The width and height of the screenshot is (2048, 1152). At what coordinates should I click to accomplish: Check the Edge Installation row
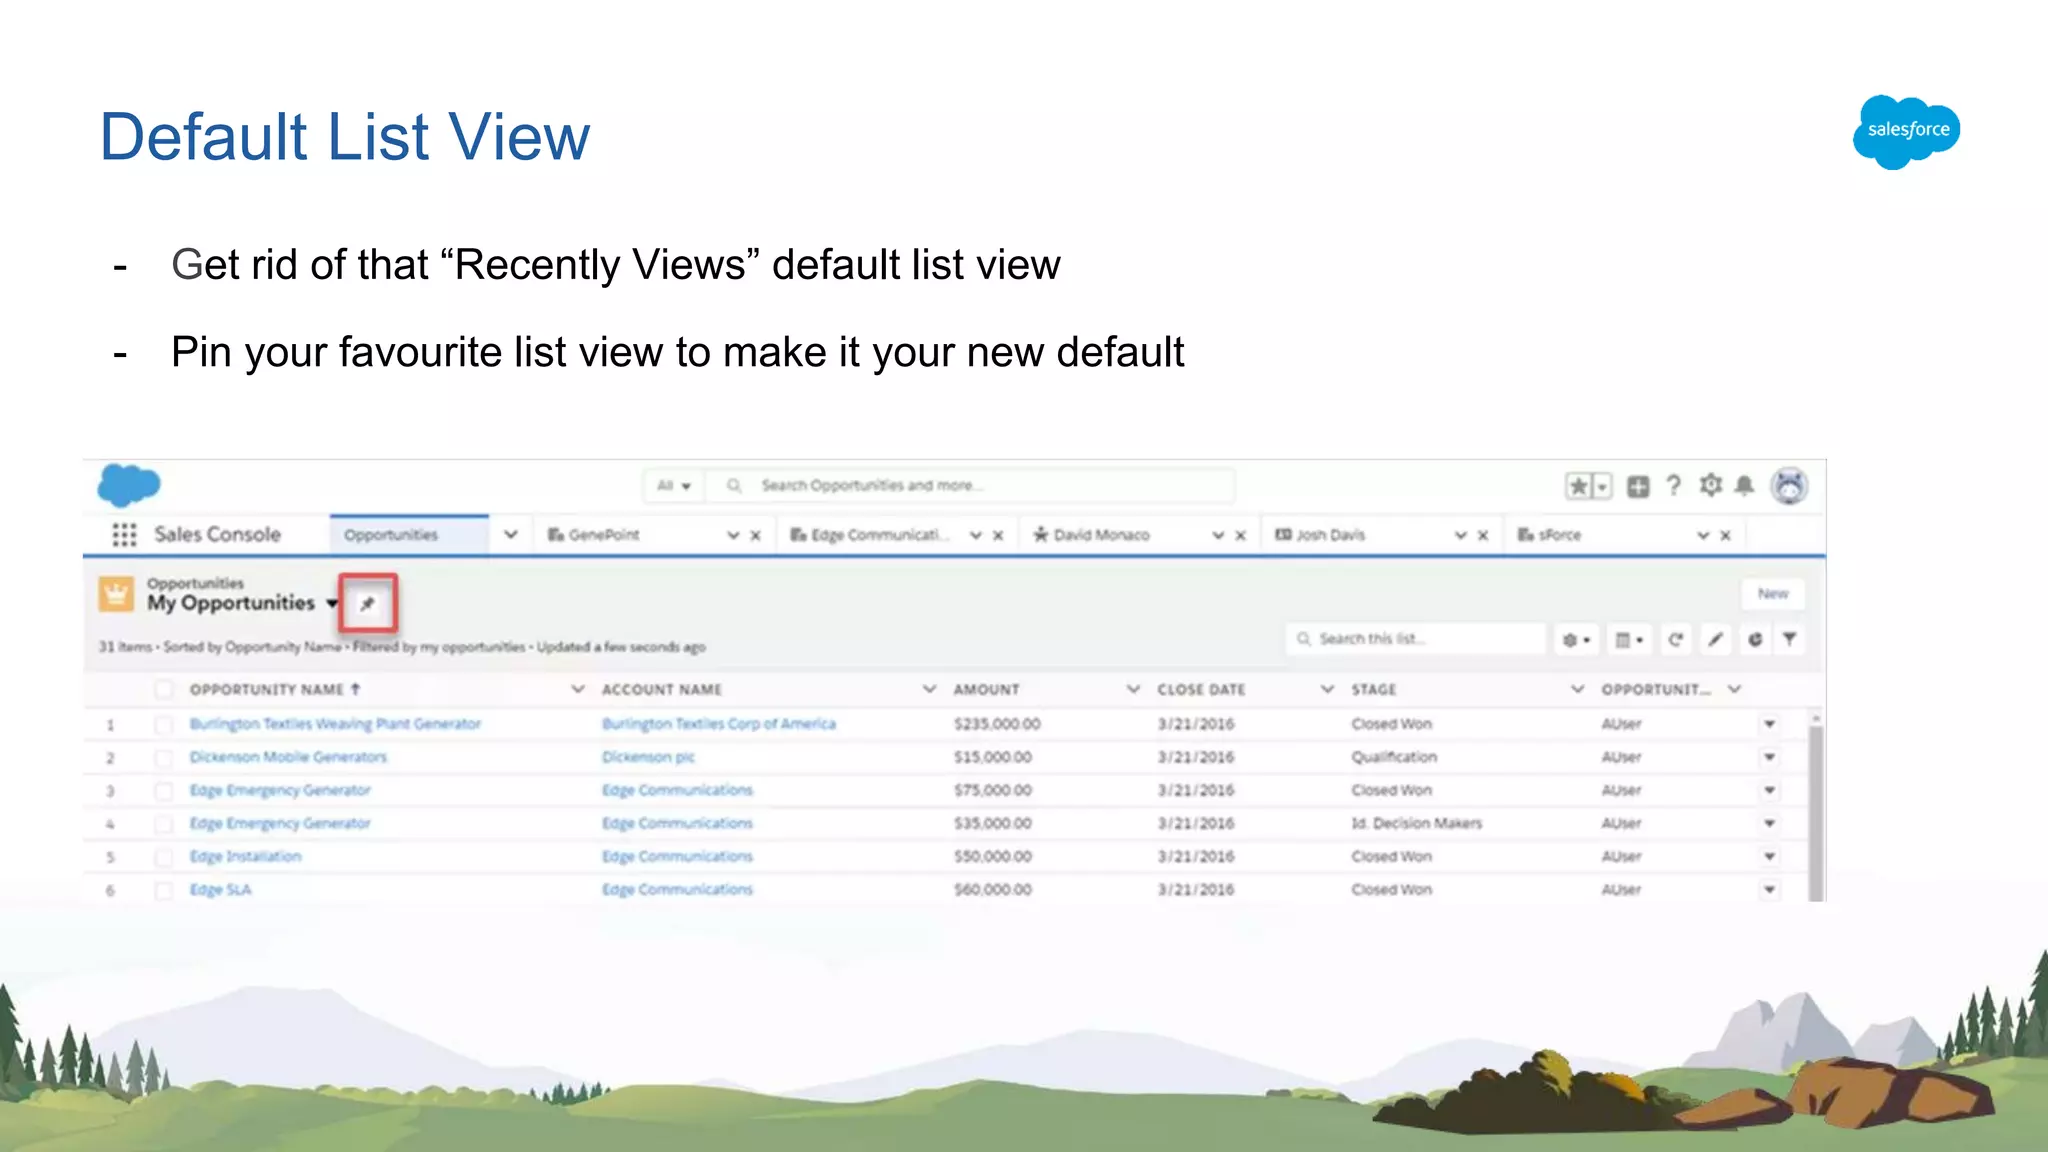tap(163, 857)
